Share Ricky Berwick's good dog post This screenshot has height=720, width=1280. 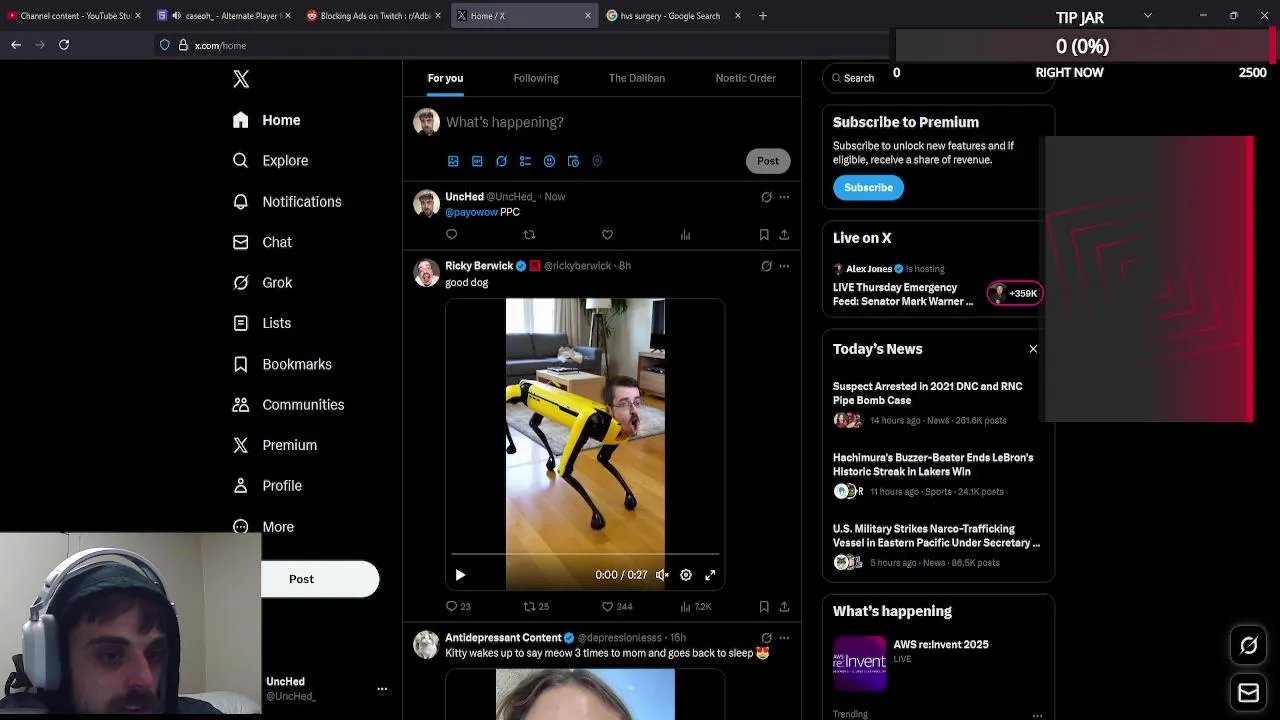(784, 606)
